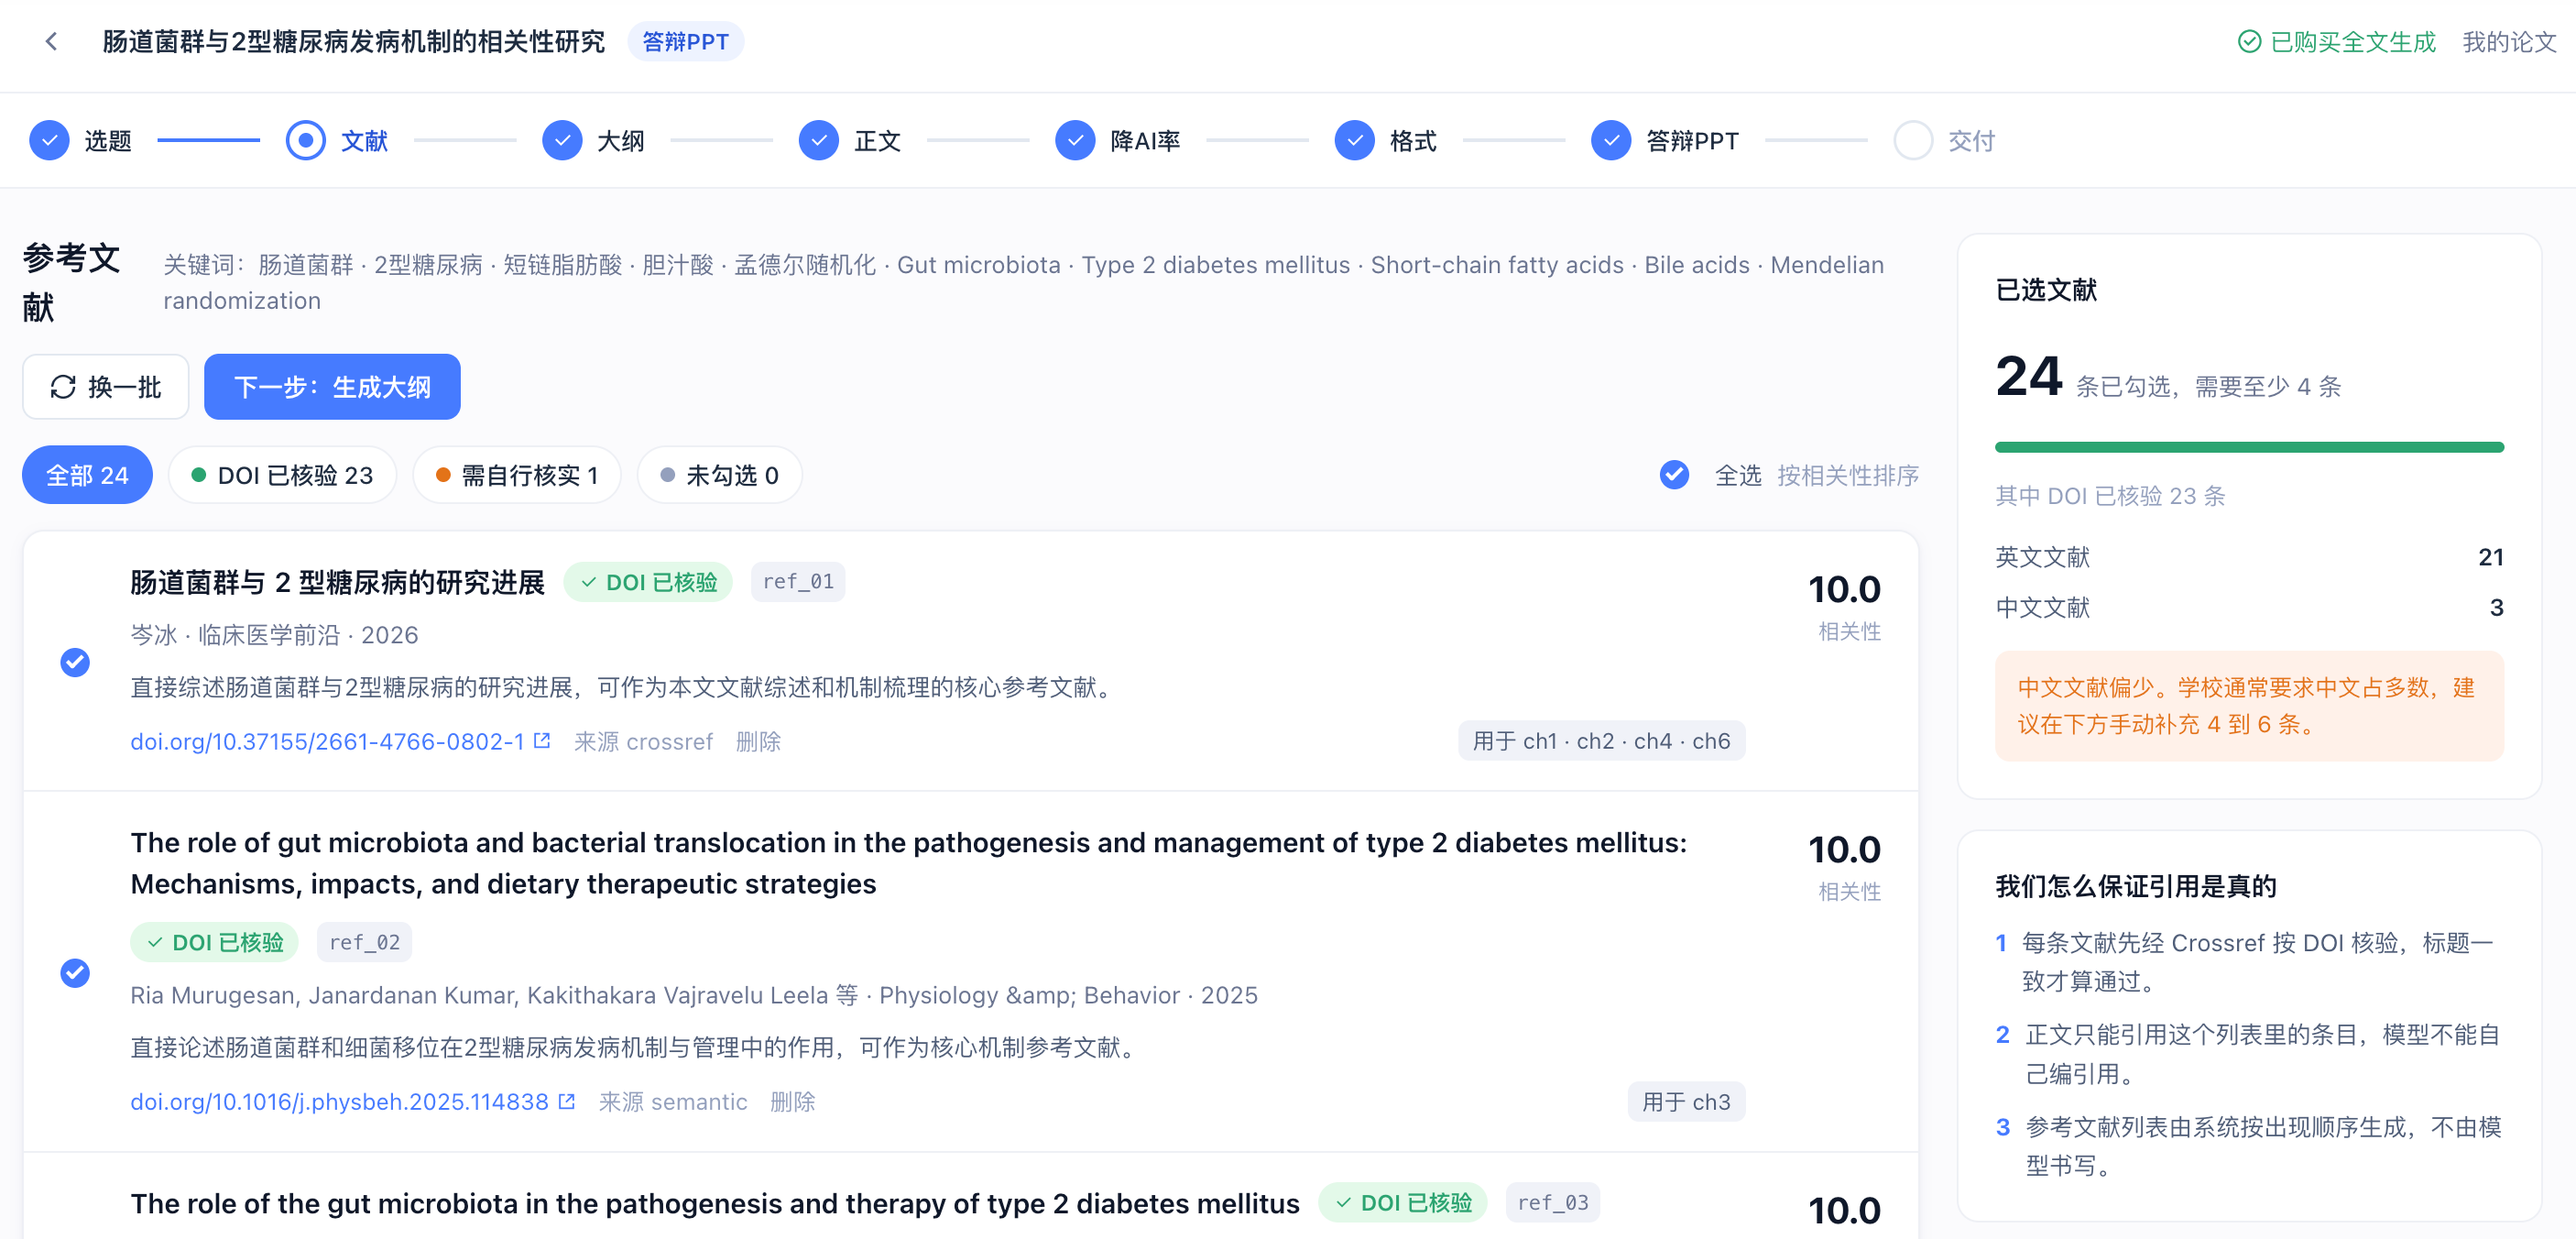Click the refresh icon on 换一批 button
2576x1239 pixels.
click(x=63, y=387)
